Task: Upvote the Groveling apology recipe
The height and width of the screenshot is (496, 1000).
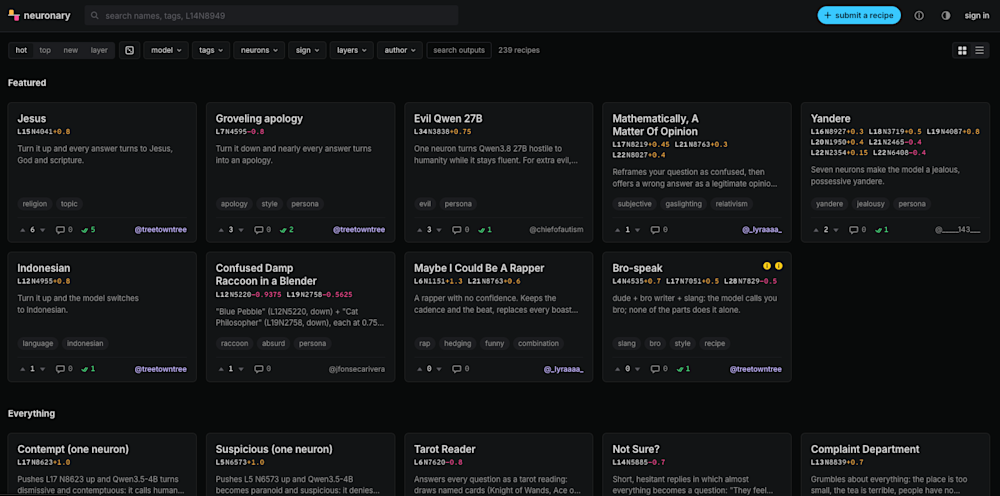Action: (x=222, y=230)
